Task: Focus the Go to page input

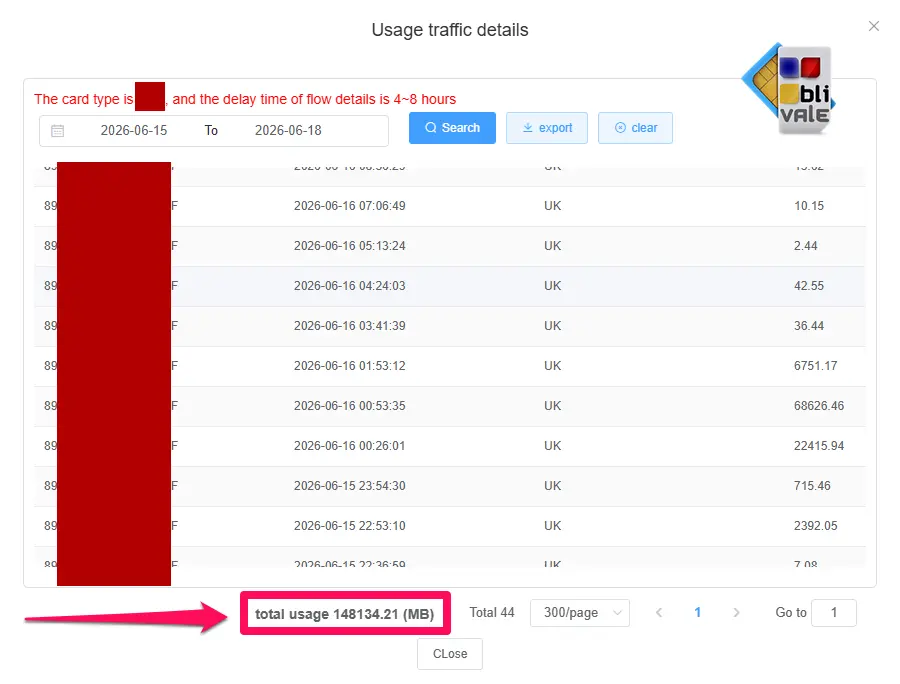Action: (834, 613)
